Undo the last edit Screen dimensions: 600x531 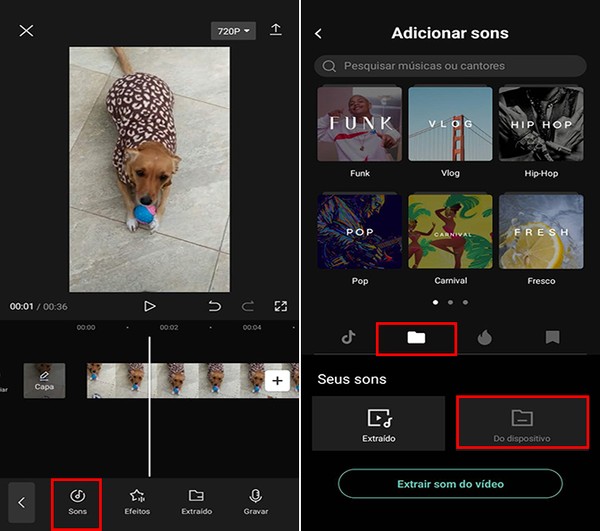coord(215,306)
